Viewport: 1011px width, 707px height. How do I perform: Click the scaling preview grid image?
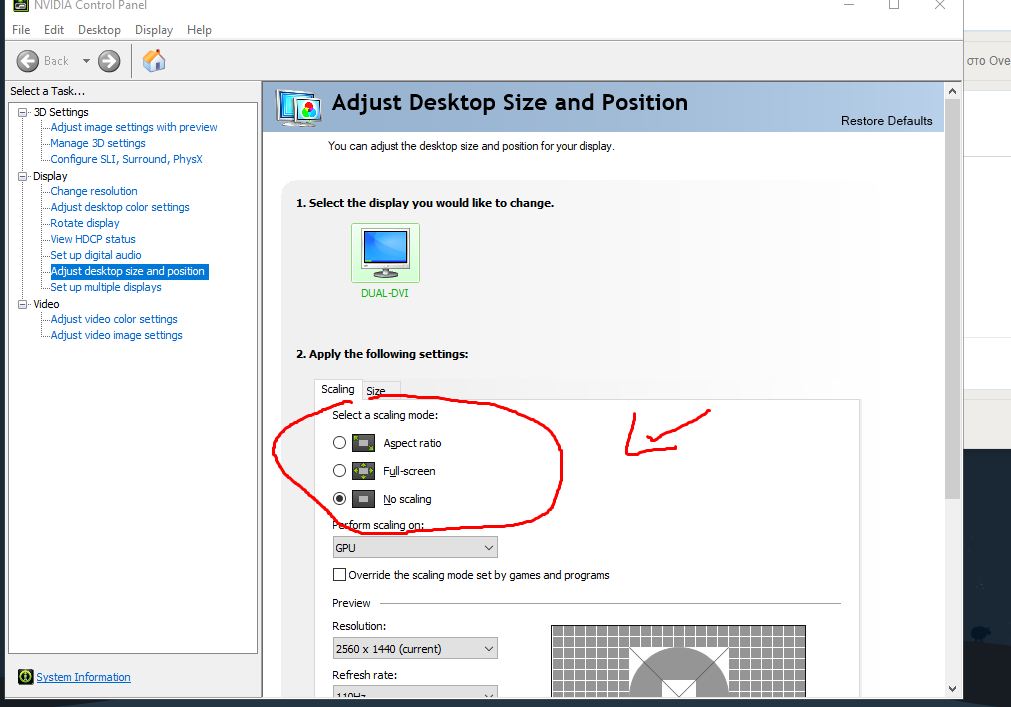coord(678,661)
